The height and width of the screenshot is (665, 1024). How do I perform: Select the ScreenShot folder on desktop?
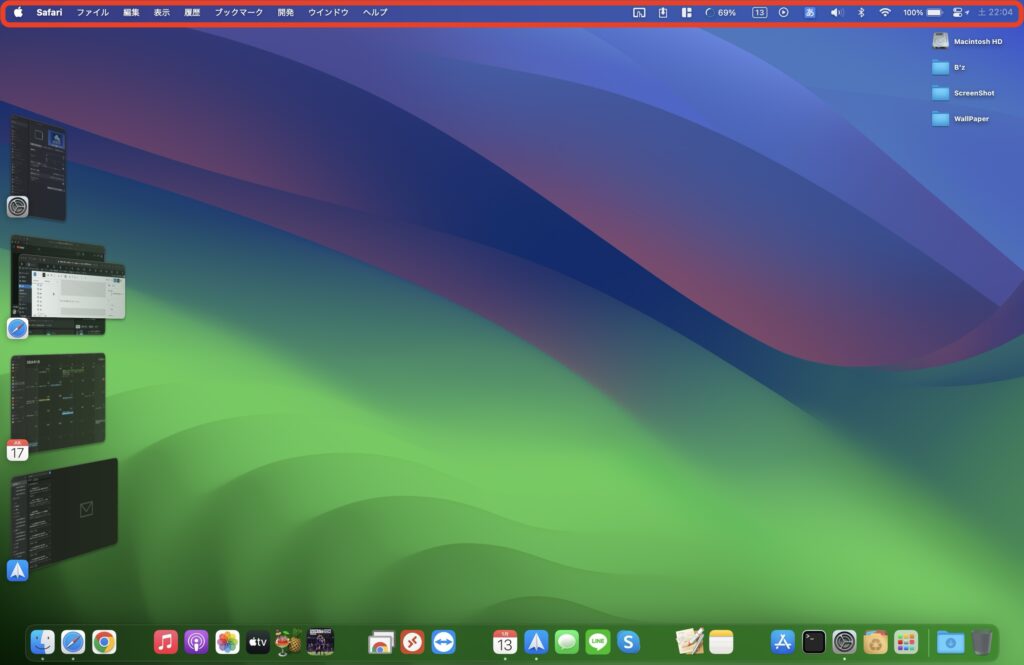point(941,93)
